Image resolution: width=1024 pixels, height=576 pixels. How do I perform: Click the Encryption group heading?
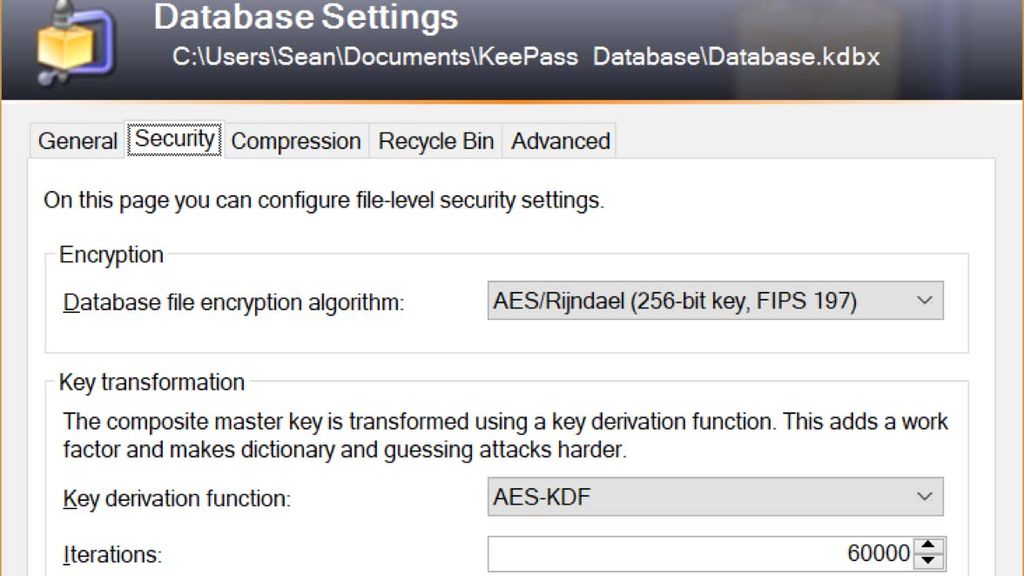[111, 255]
